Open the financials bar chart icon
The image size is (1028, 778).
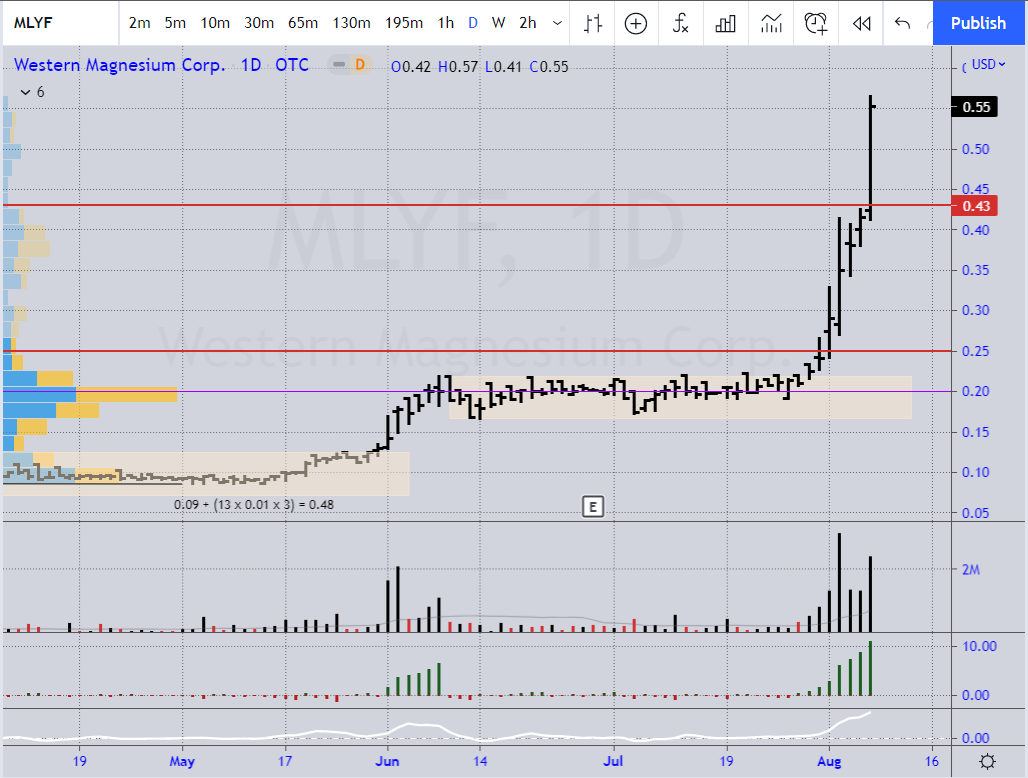pyautogui.click(x=726, y=23)
